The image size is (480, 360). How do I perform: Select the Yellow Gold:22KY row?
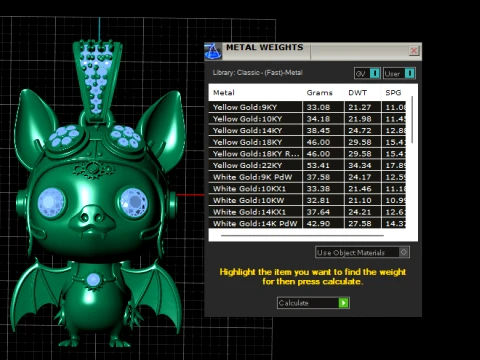coord(307,165)
